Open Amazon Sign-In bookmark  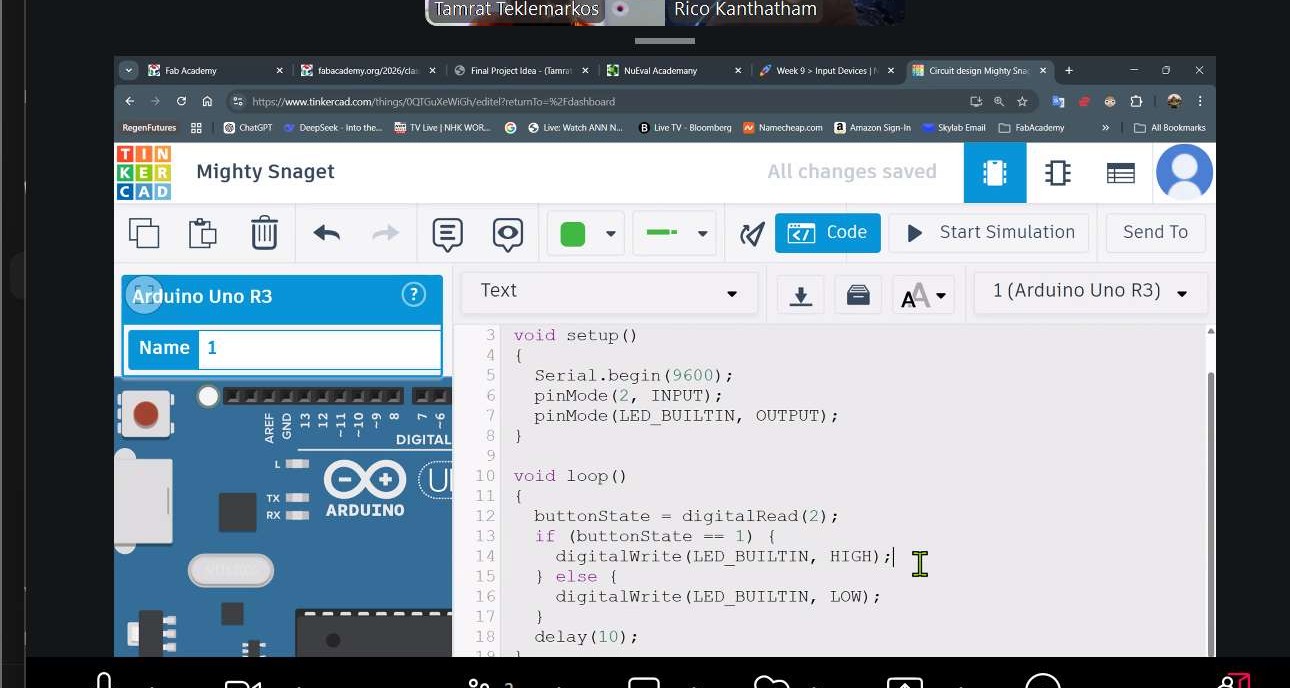pos(872,128)
